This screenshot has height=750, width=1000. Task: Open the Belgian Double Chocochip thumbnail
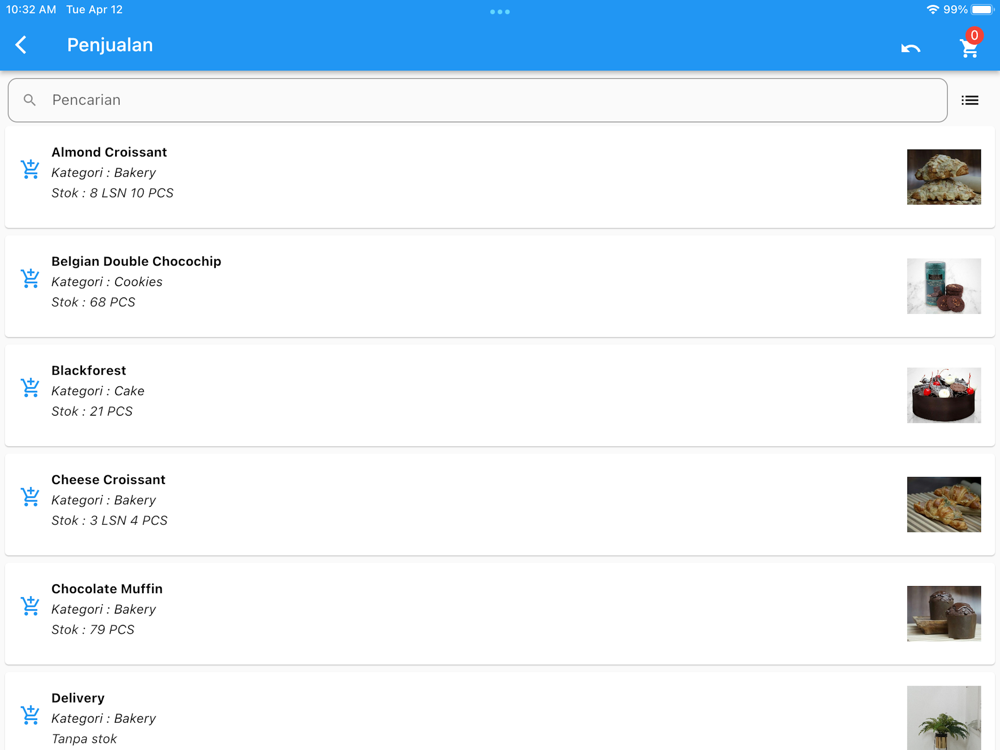(944, 286)
